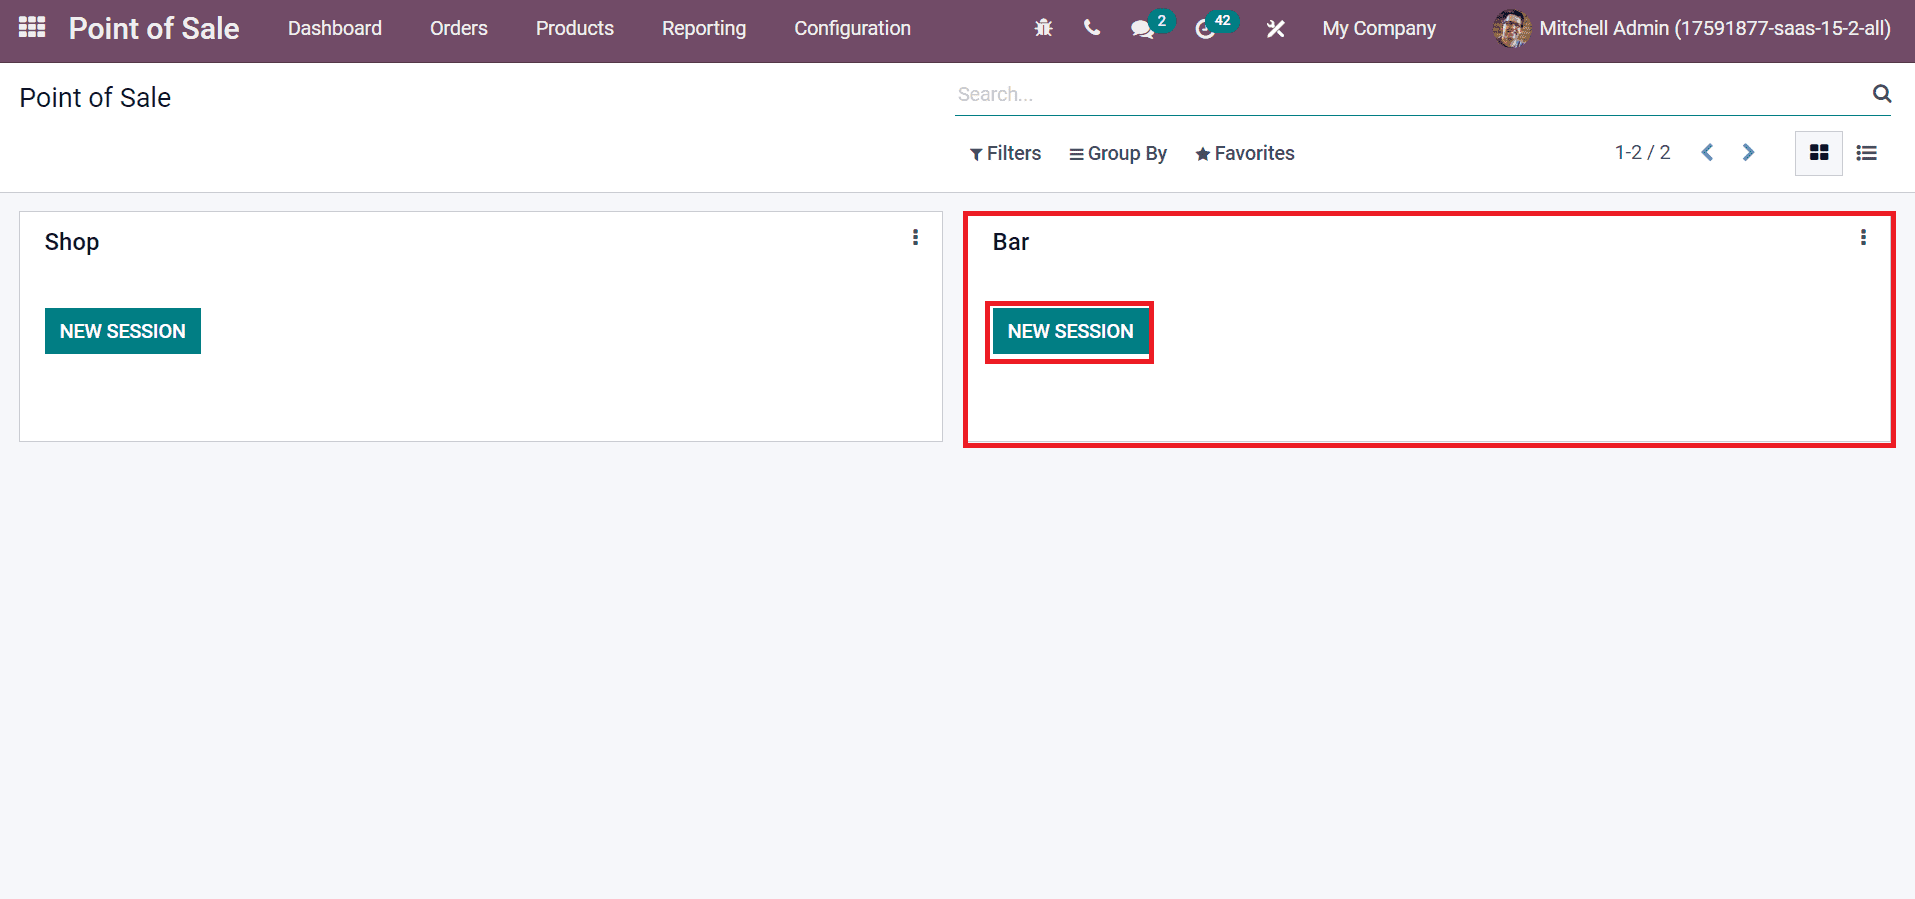Open Shop card options menu
The image size is (1915, 899).
coord(915,237)
